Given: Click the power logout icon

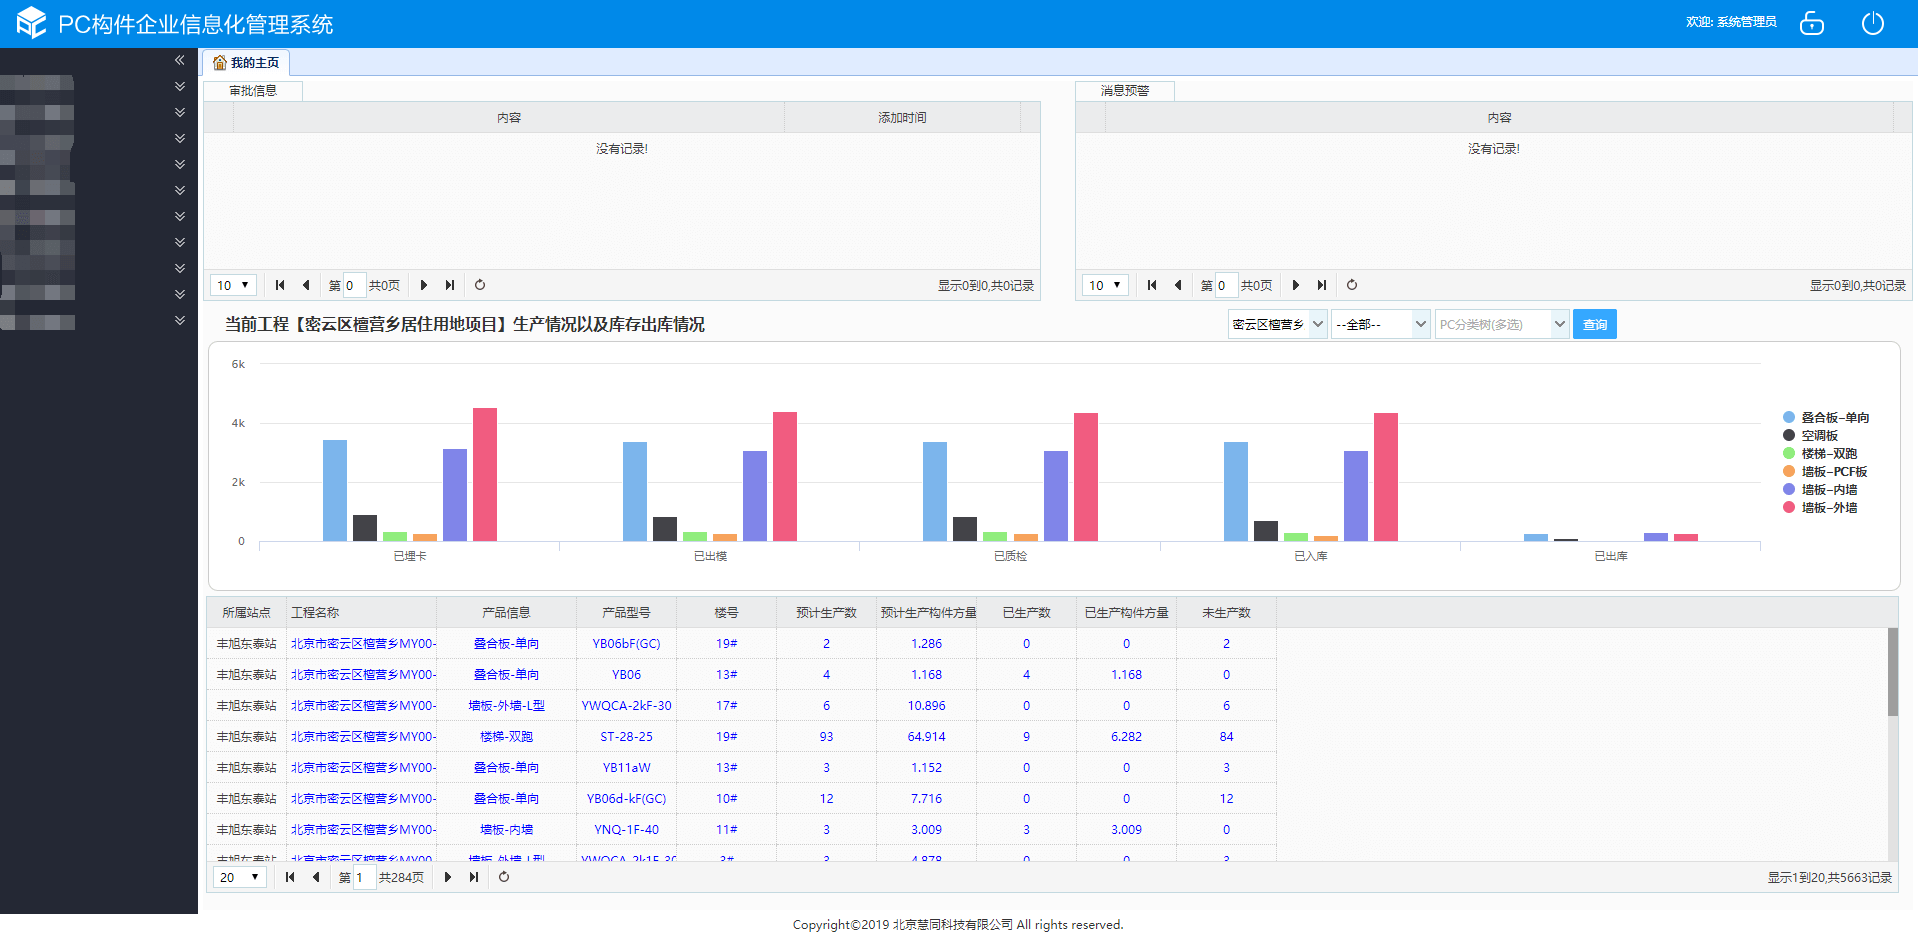Looking at the screenshot, I should click(1872, 23).
